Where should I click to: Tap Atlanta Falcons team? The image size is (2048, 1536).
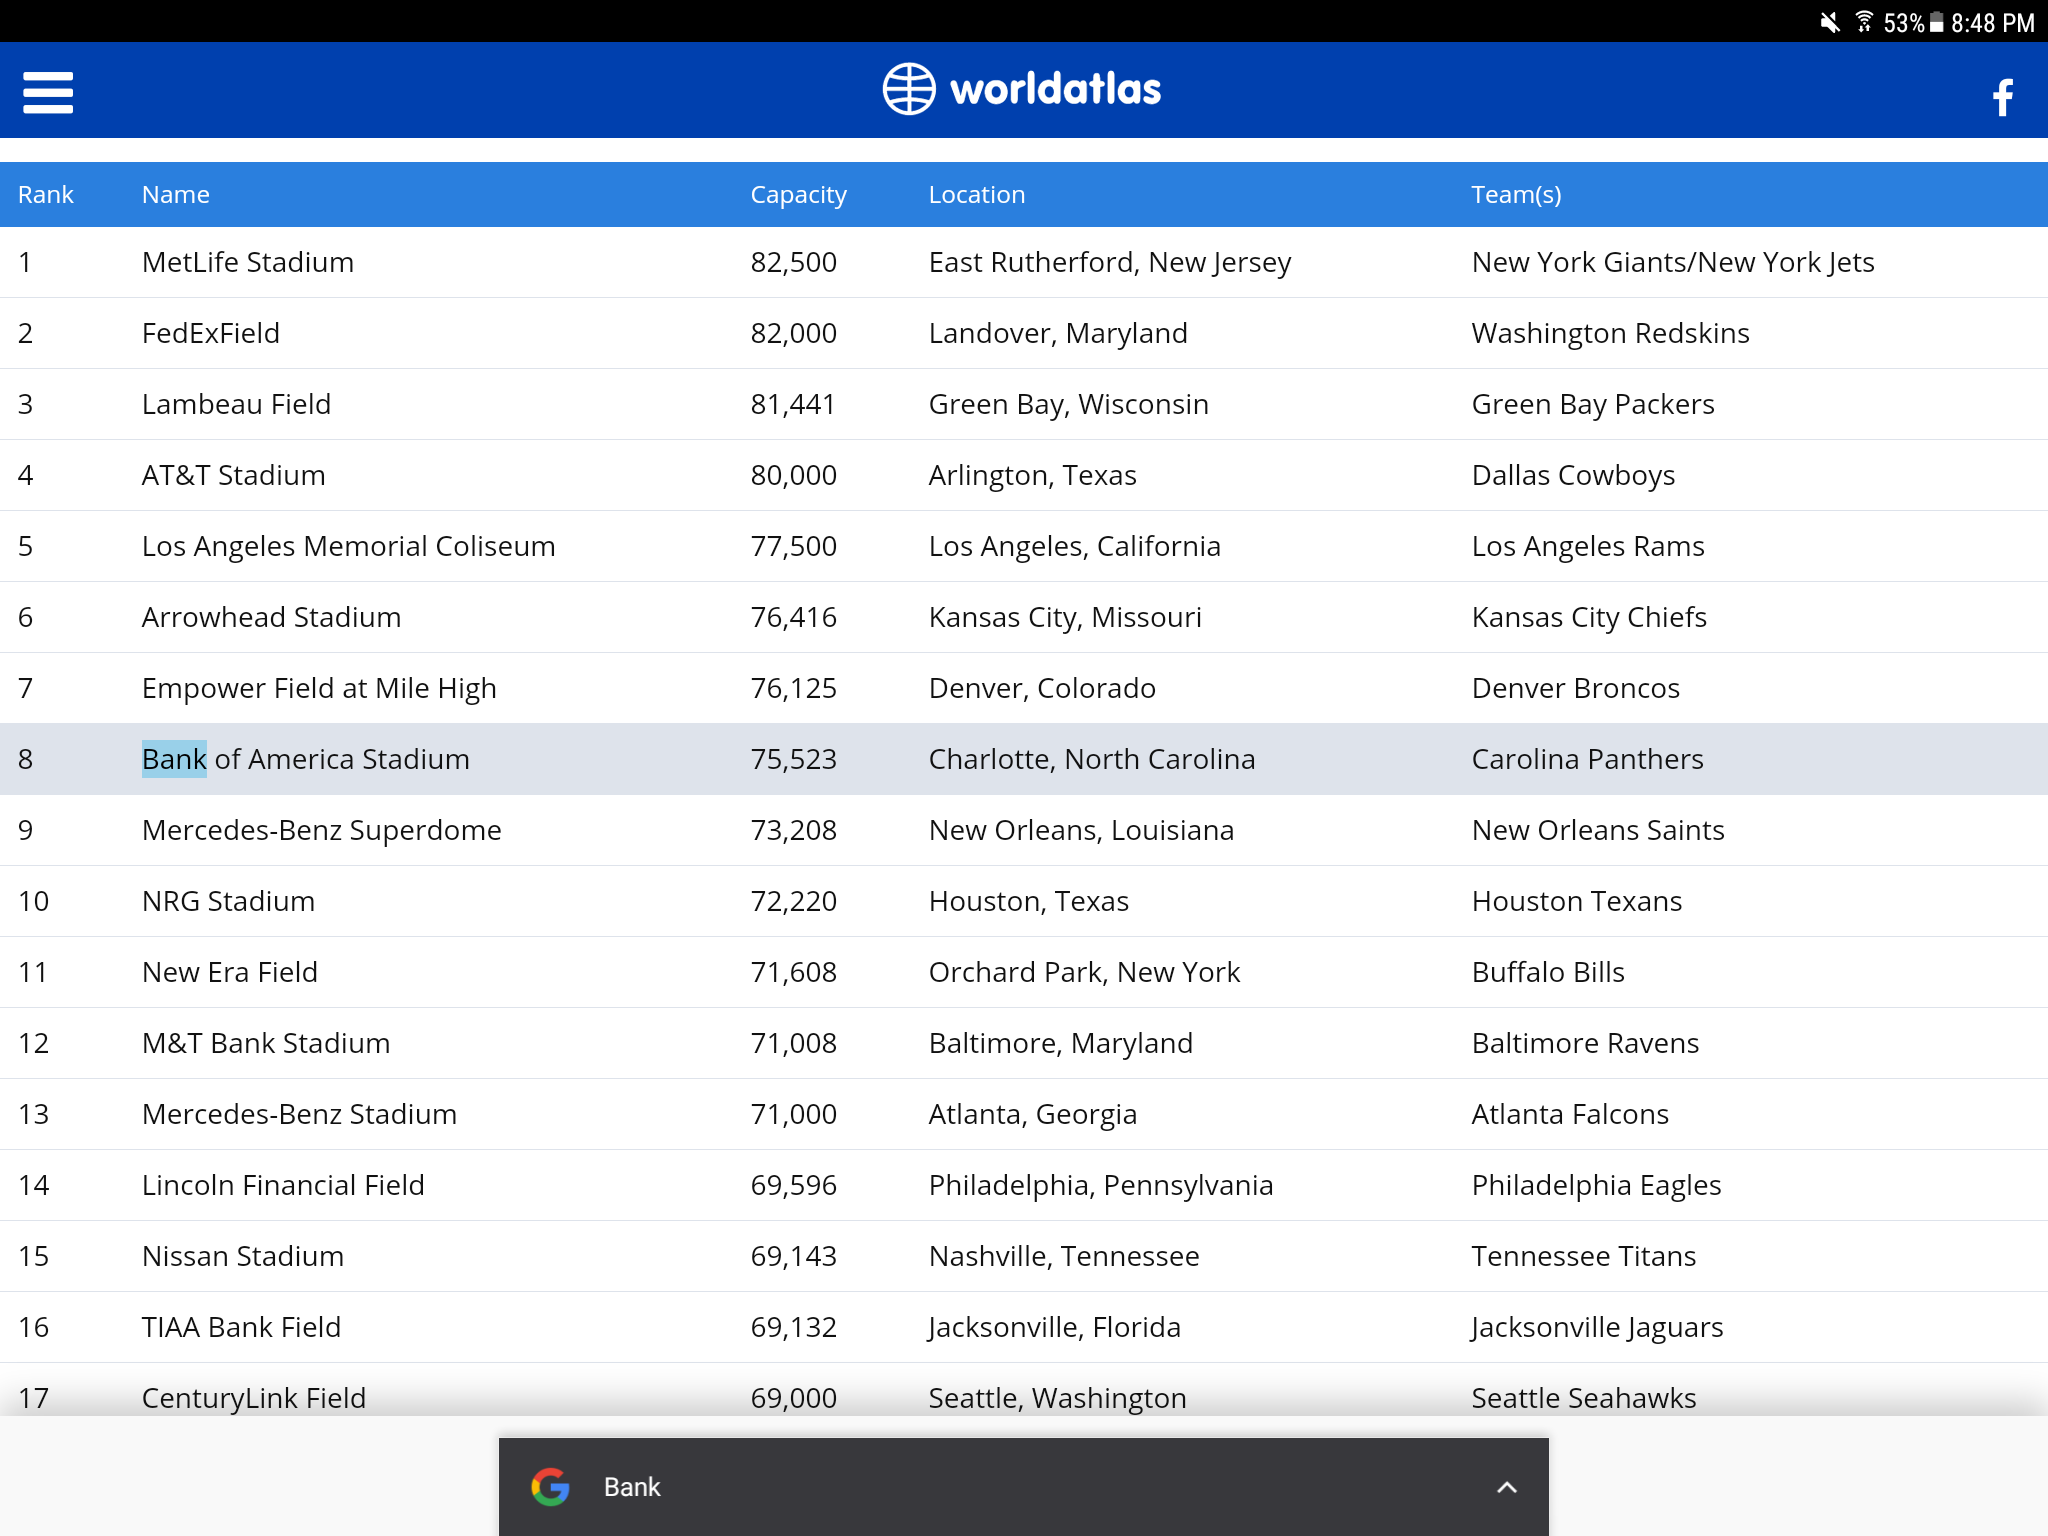pos(1570,1114)
